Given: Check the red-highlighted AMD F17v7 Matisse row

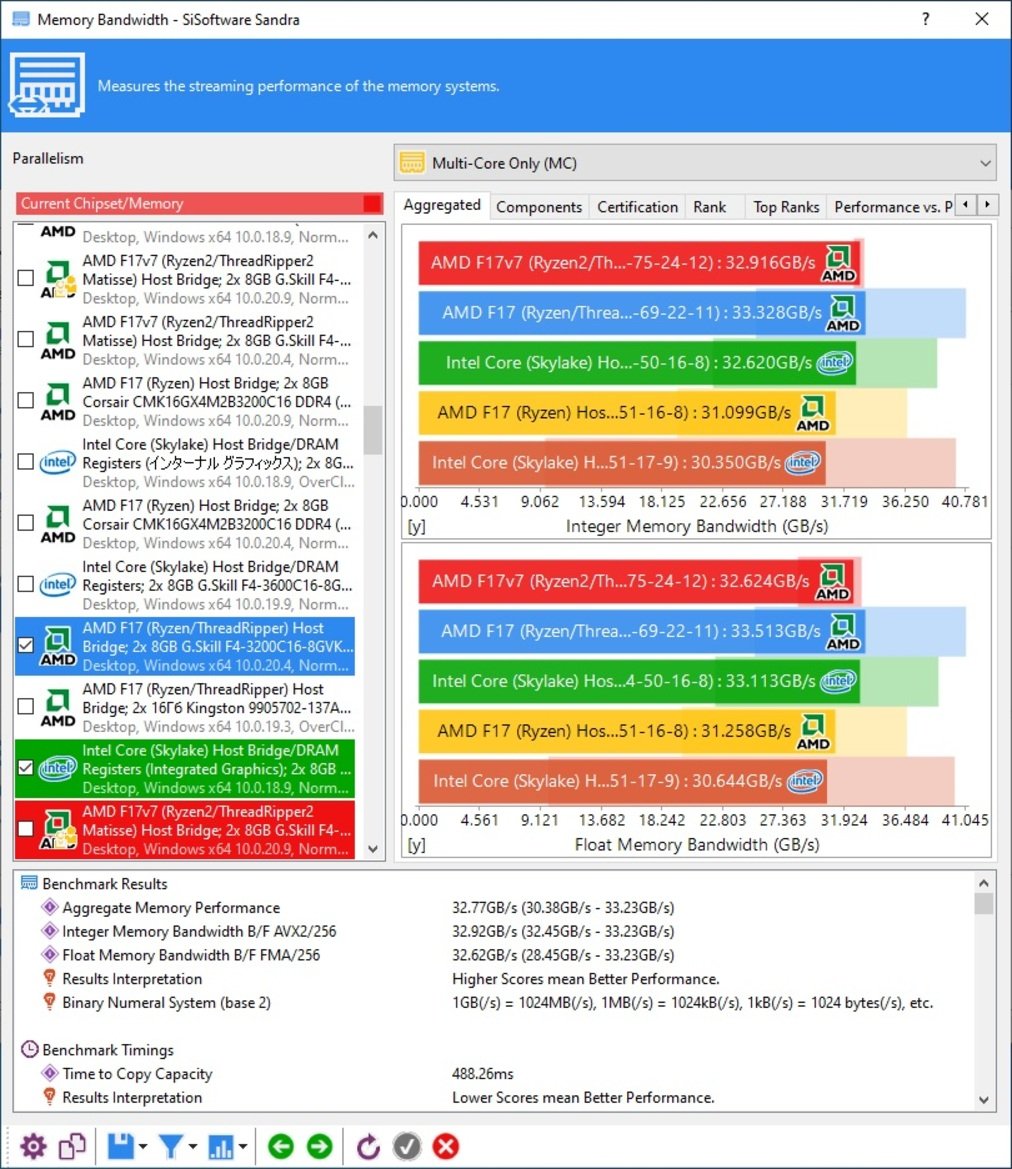Looking at the screenshot, I should point(25,828).
